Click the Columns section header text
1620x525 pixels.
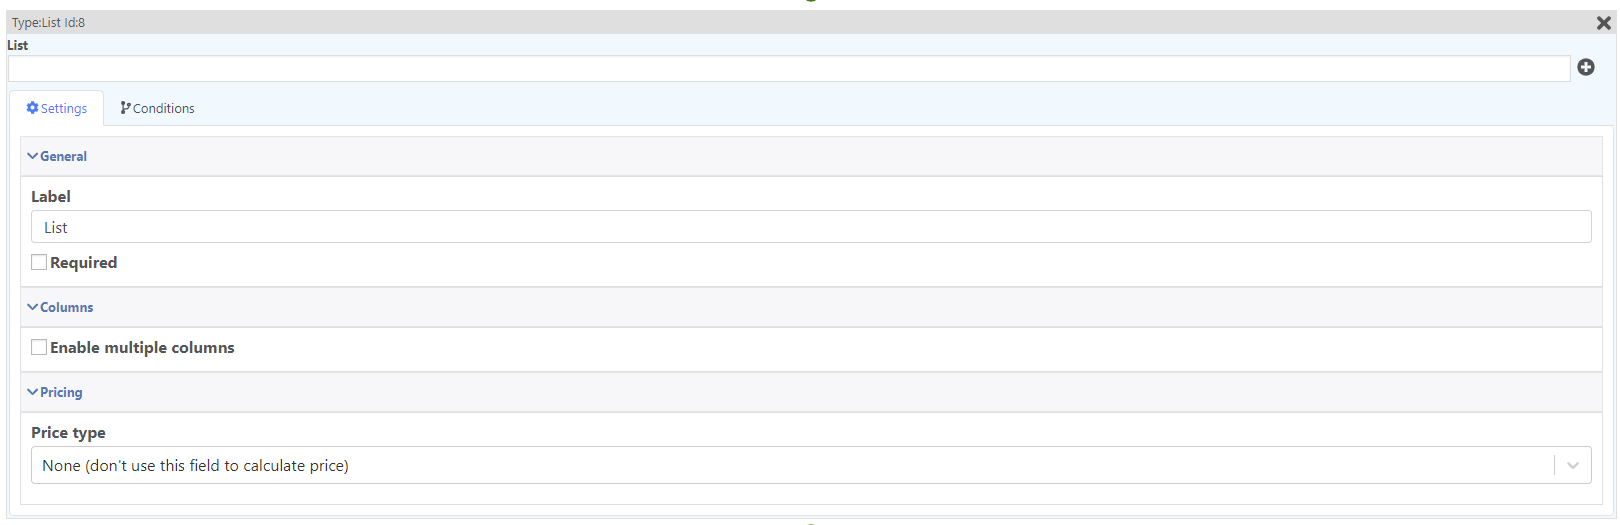[x=66, y=307]
